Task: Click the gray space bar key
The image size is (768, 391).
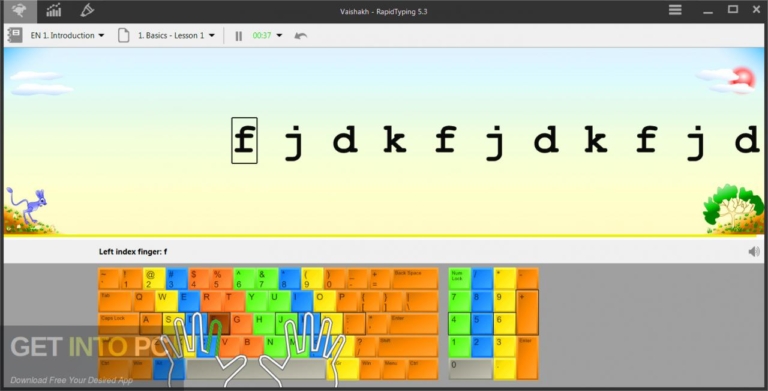Action: [x=256, y=369]
